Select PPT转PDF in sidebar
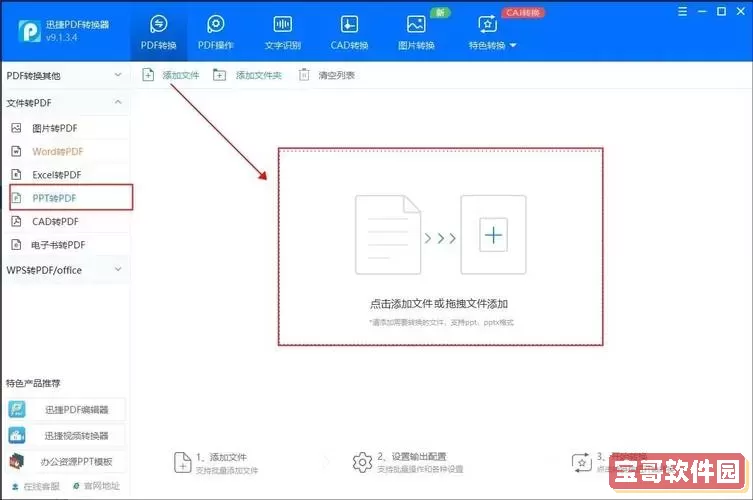 tap(71, 197)
